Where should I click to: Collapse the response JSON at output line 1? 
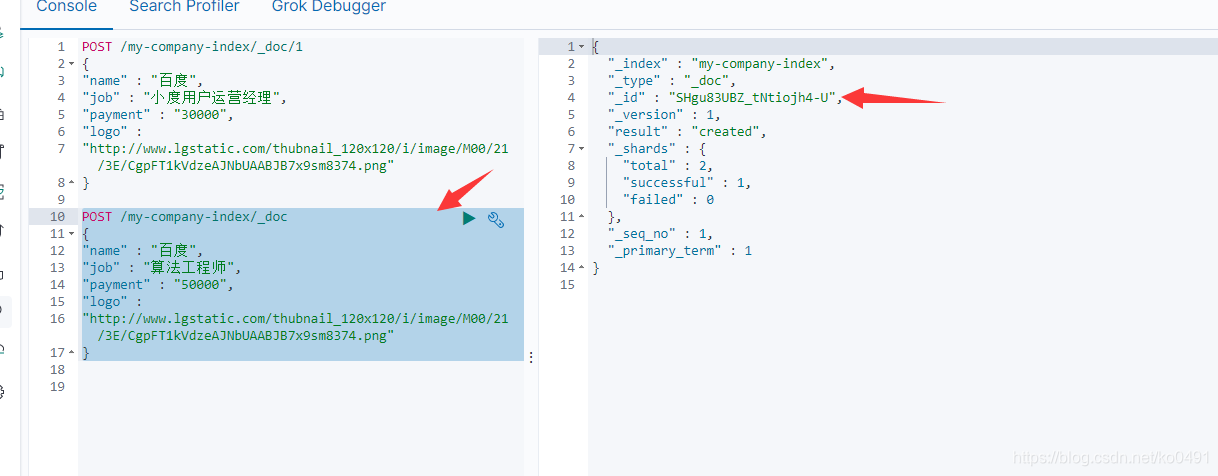click(x=582, y=47)
